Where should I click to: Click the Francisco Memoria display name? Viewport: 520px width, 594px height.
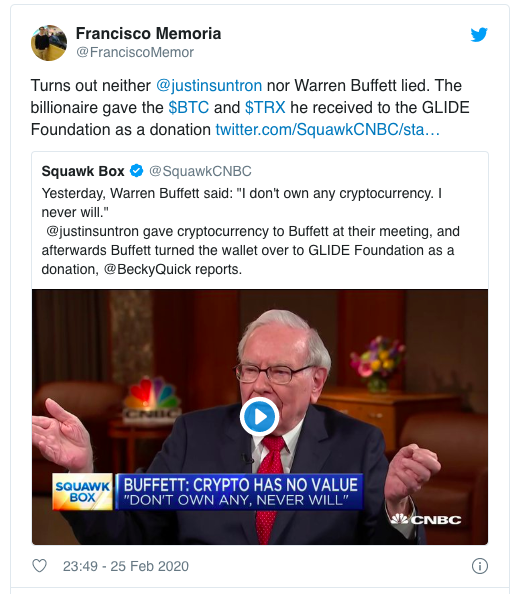(x=148, y=33)
